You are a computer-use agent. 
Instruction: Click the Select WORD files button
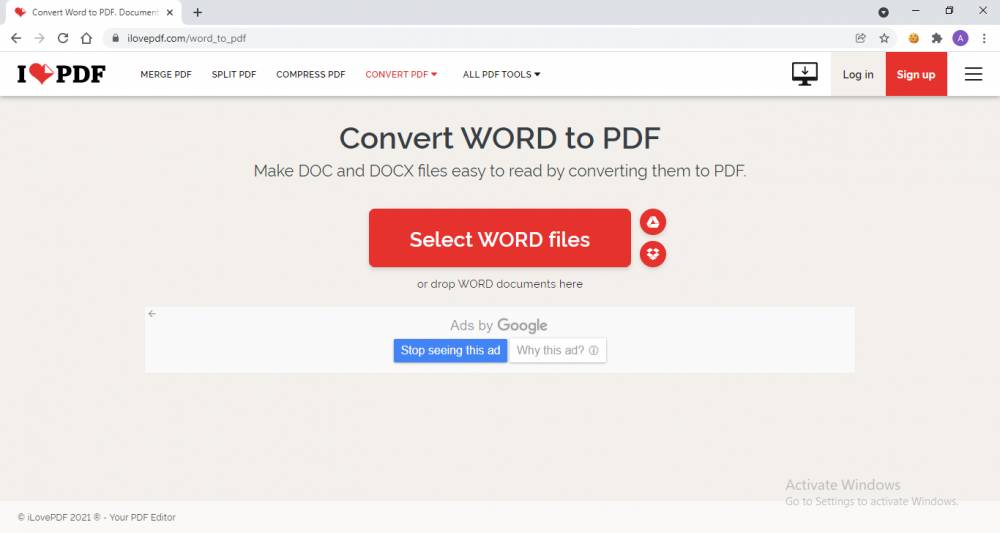(499, 238)
